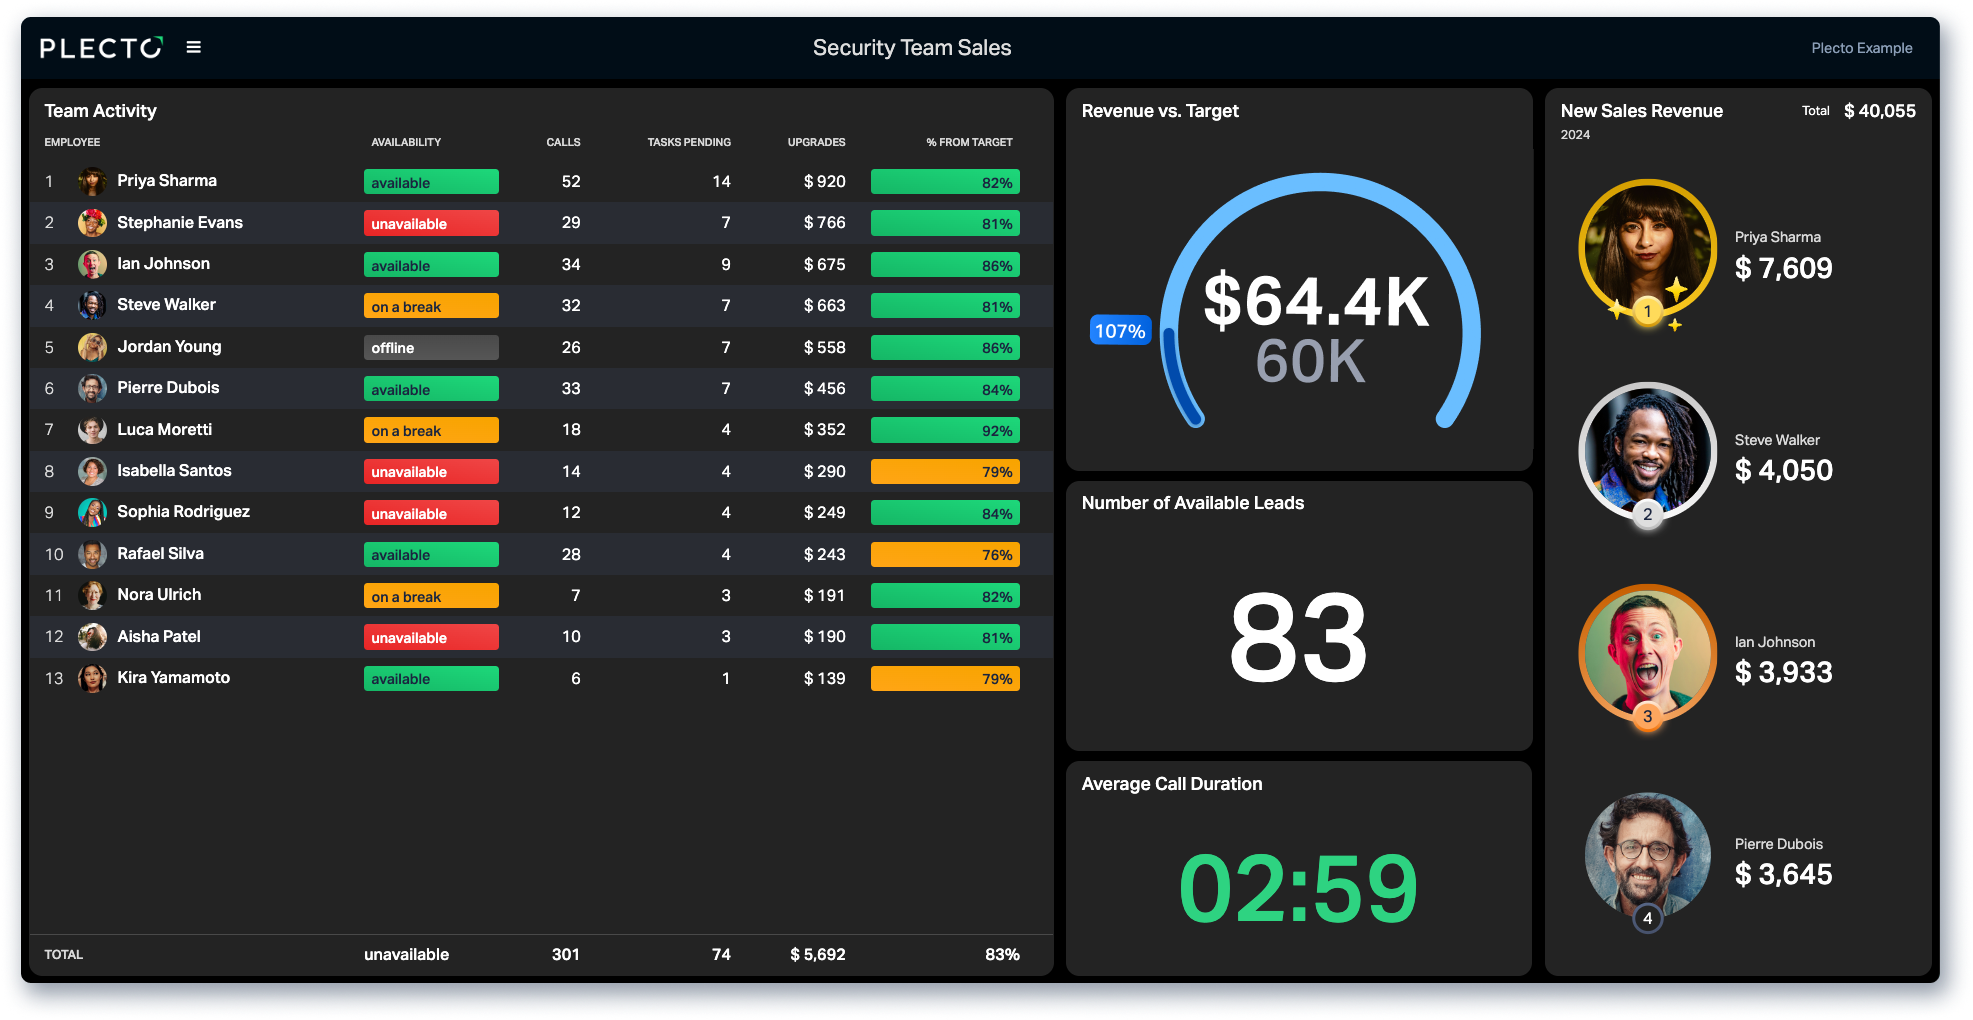The image size is (1973, 1020).
Task: Click Jordan Young's offline status badge
Action: pyautogui.click(x=431, y=348)
